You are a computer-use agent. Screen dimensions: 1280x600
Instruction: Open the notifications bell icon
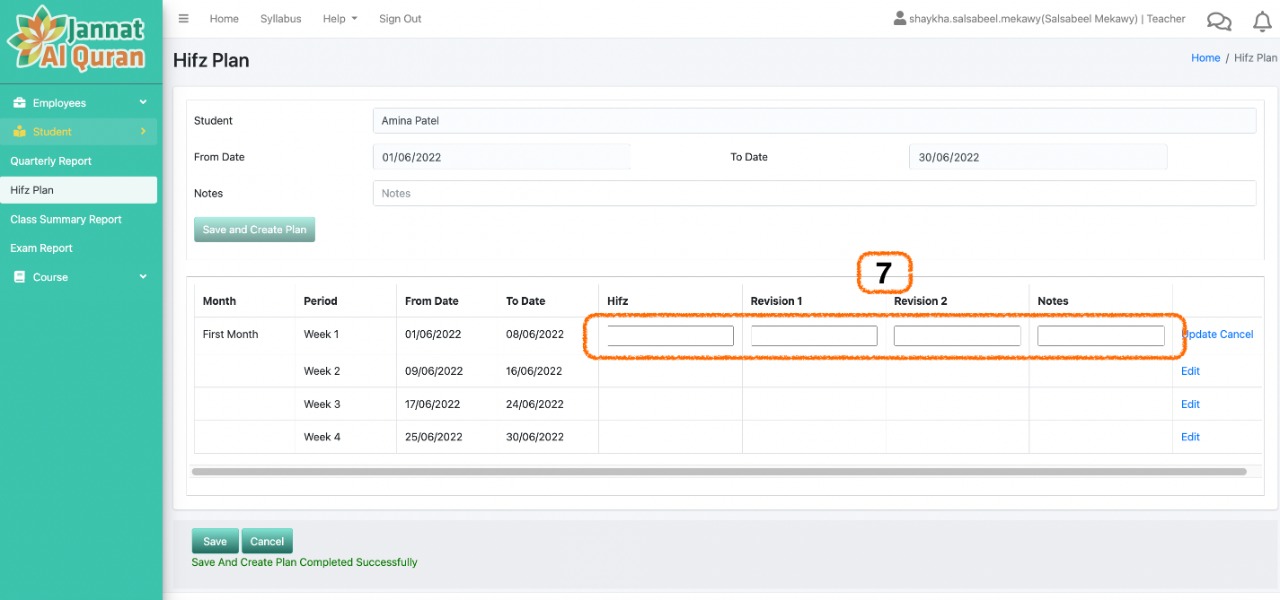pyautogui.click(x=1262, y=21)
